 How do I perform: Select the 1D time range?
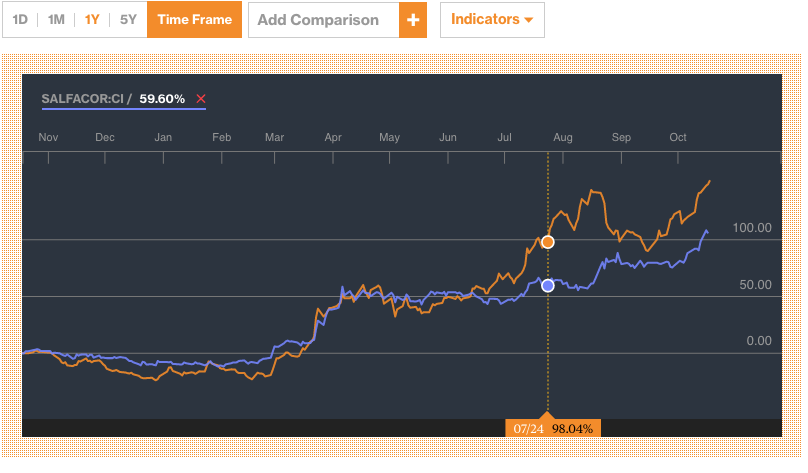20,20
